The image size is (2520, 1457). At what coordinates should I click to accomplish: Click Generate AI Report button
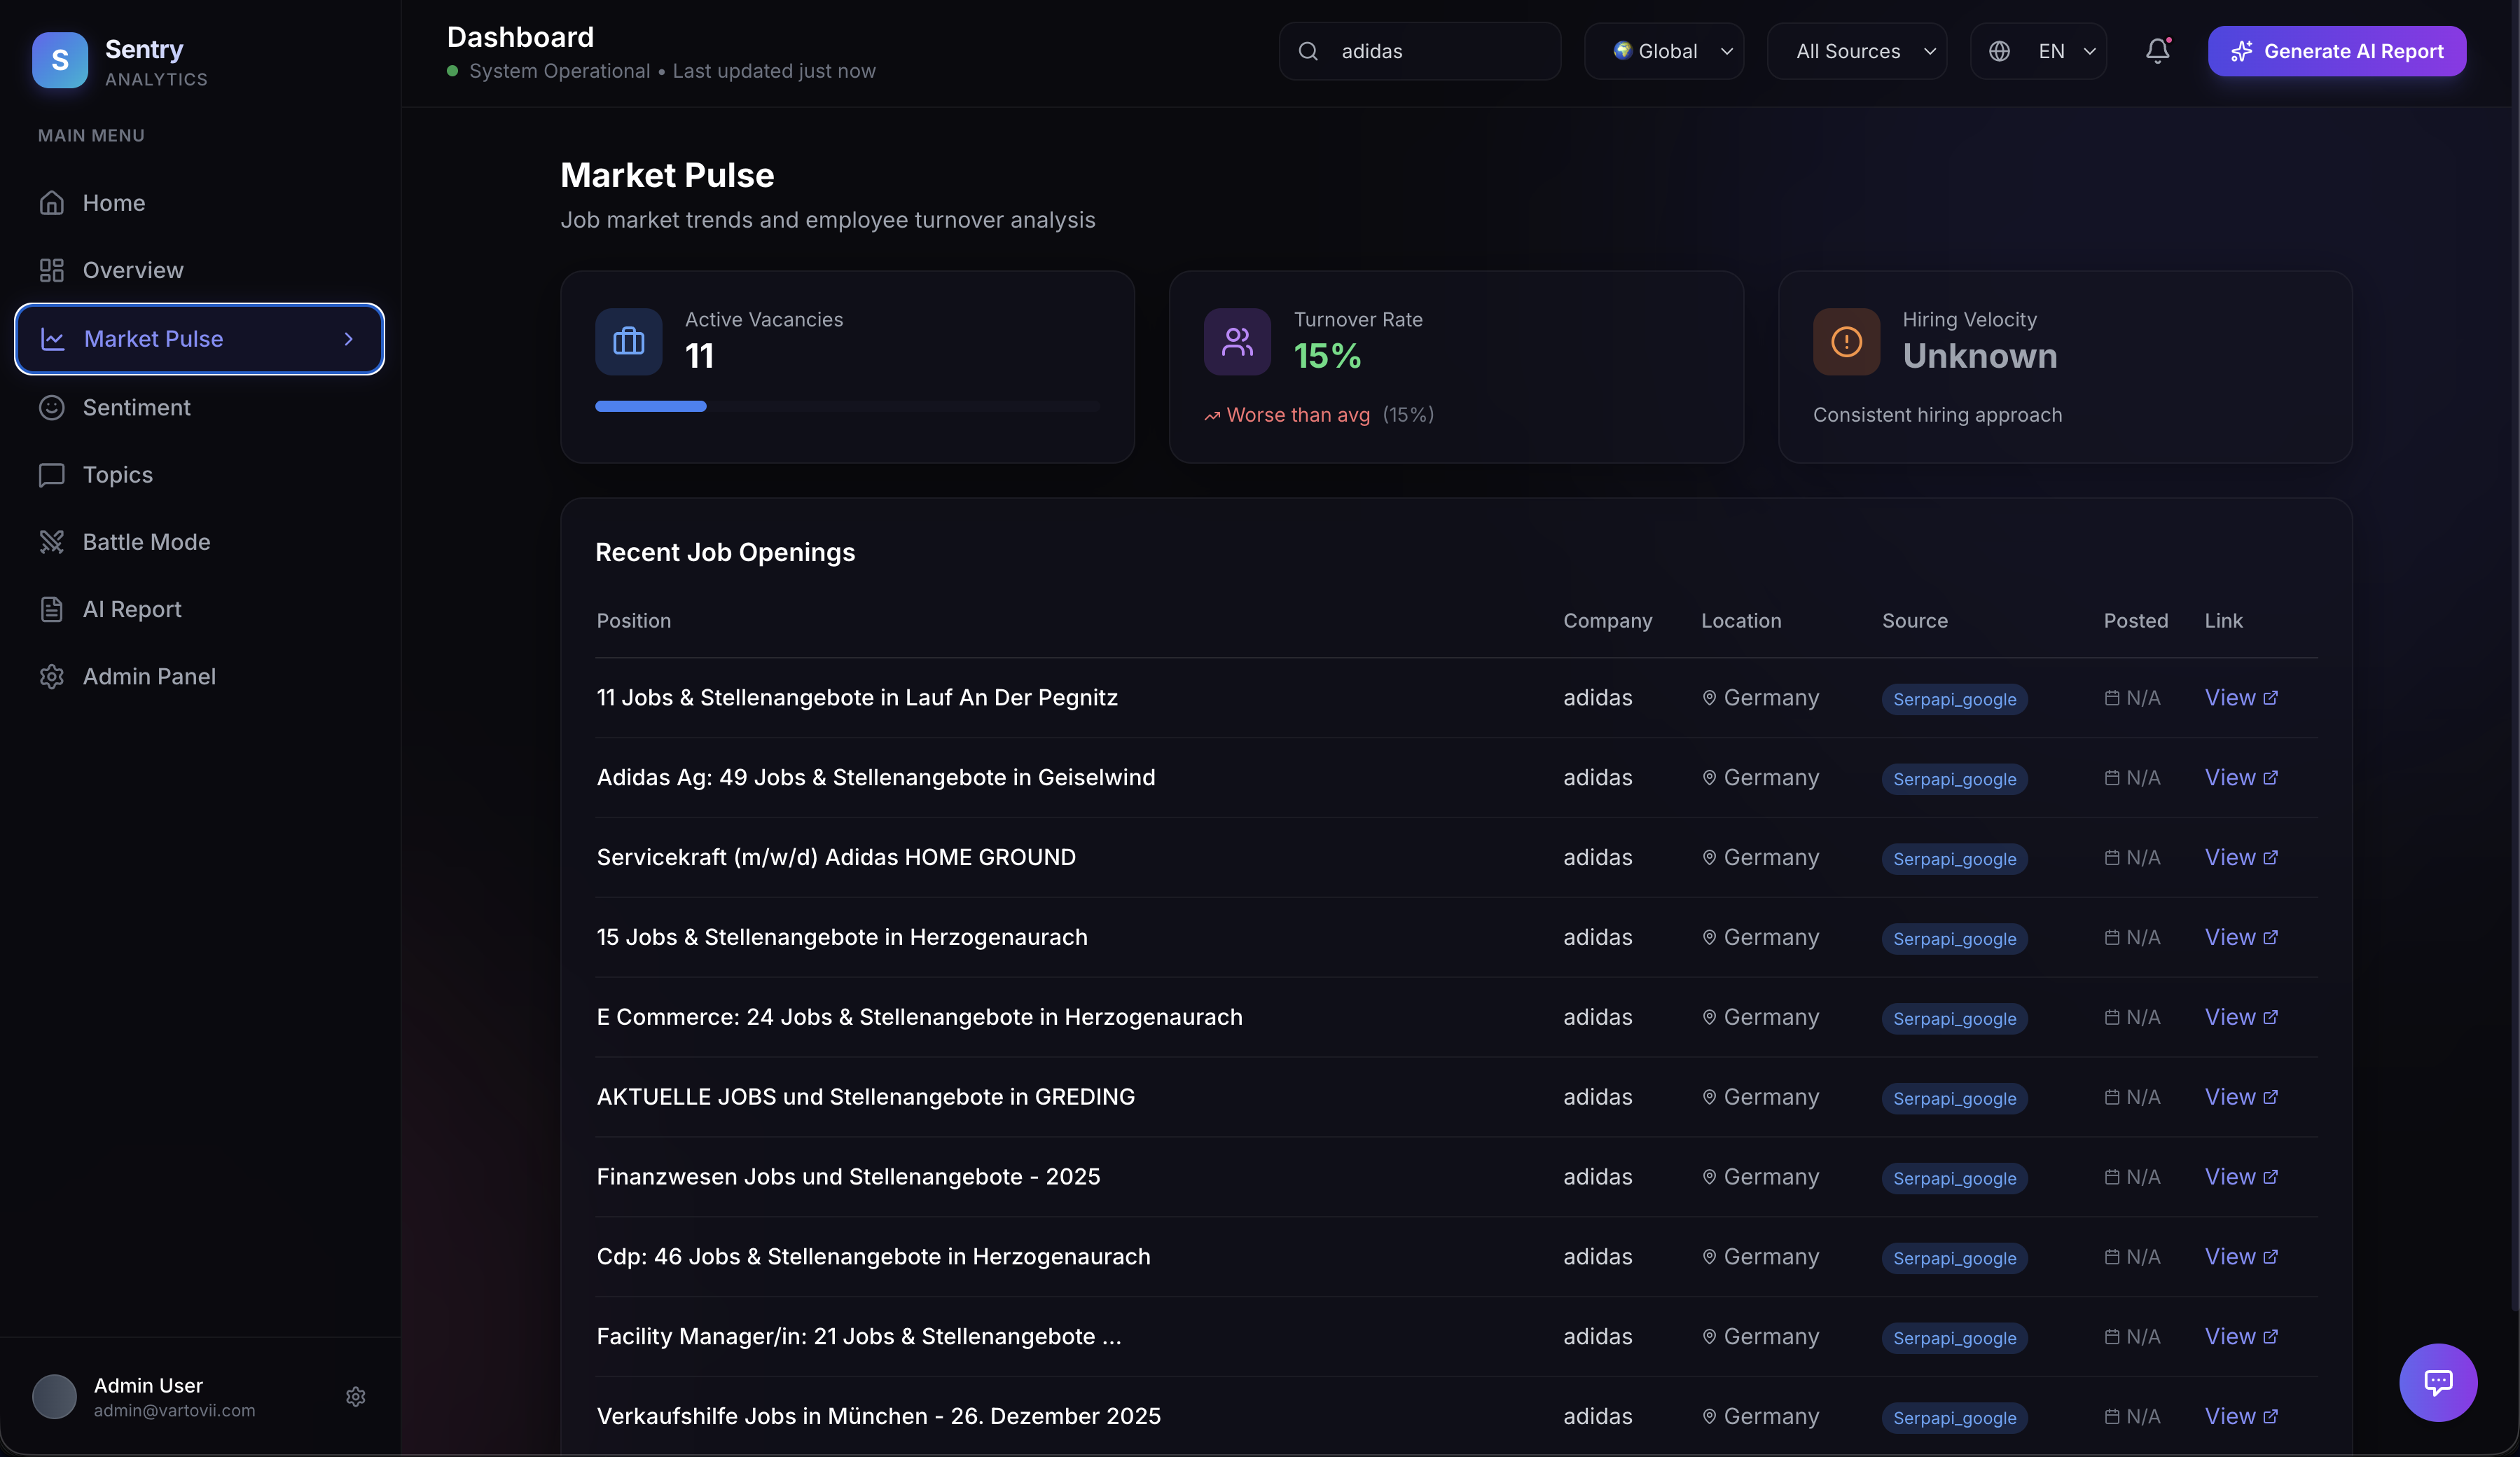pos(2336,51)
